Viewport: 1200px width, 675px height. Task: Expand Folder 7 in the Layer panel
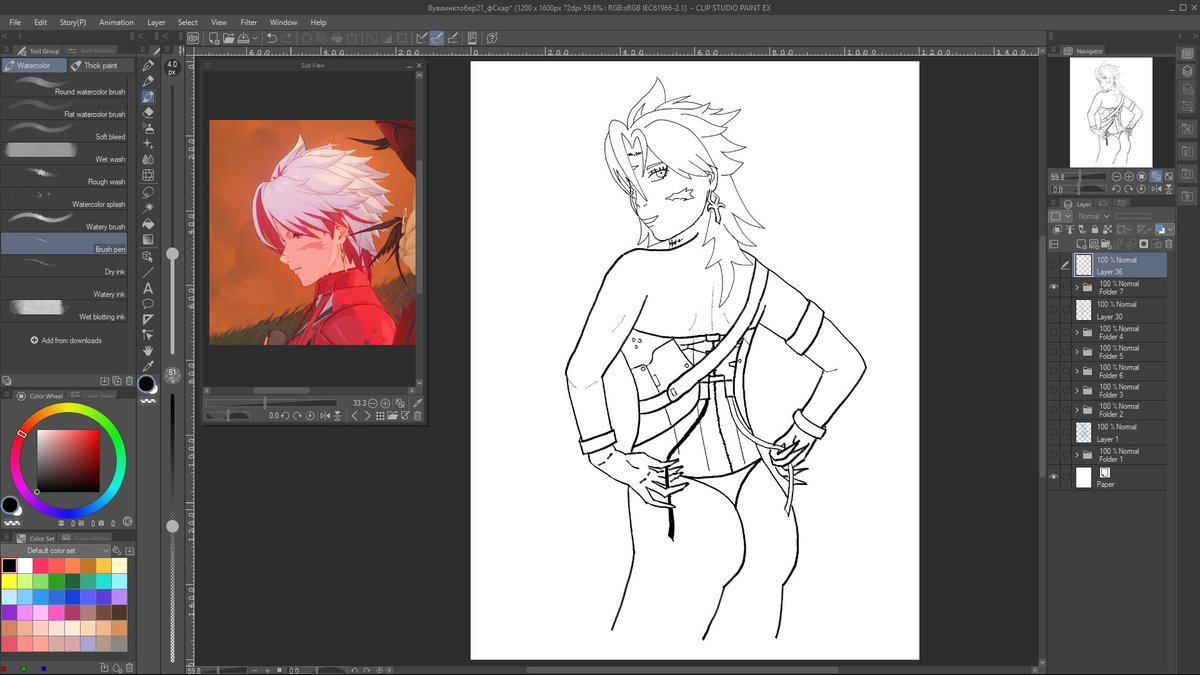click(x=1077, y=288)
